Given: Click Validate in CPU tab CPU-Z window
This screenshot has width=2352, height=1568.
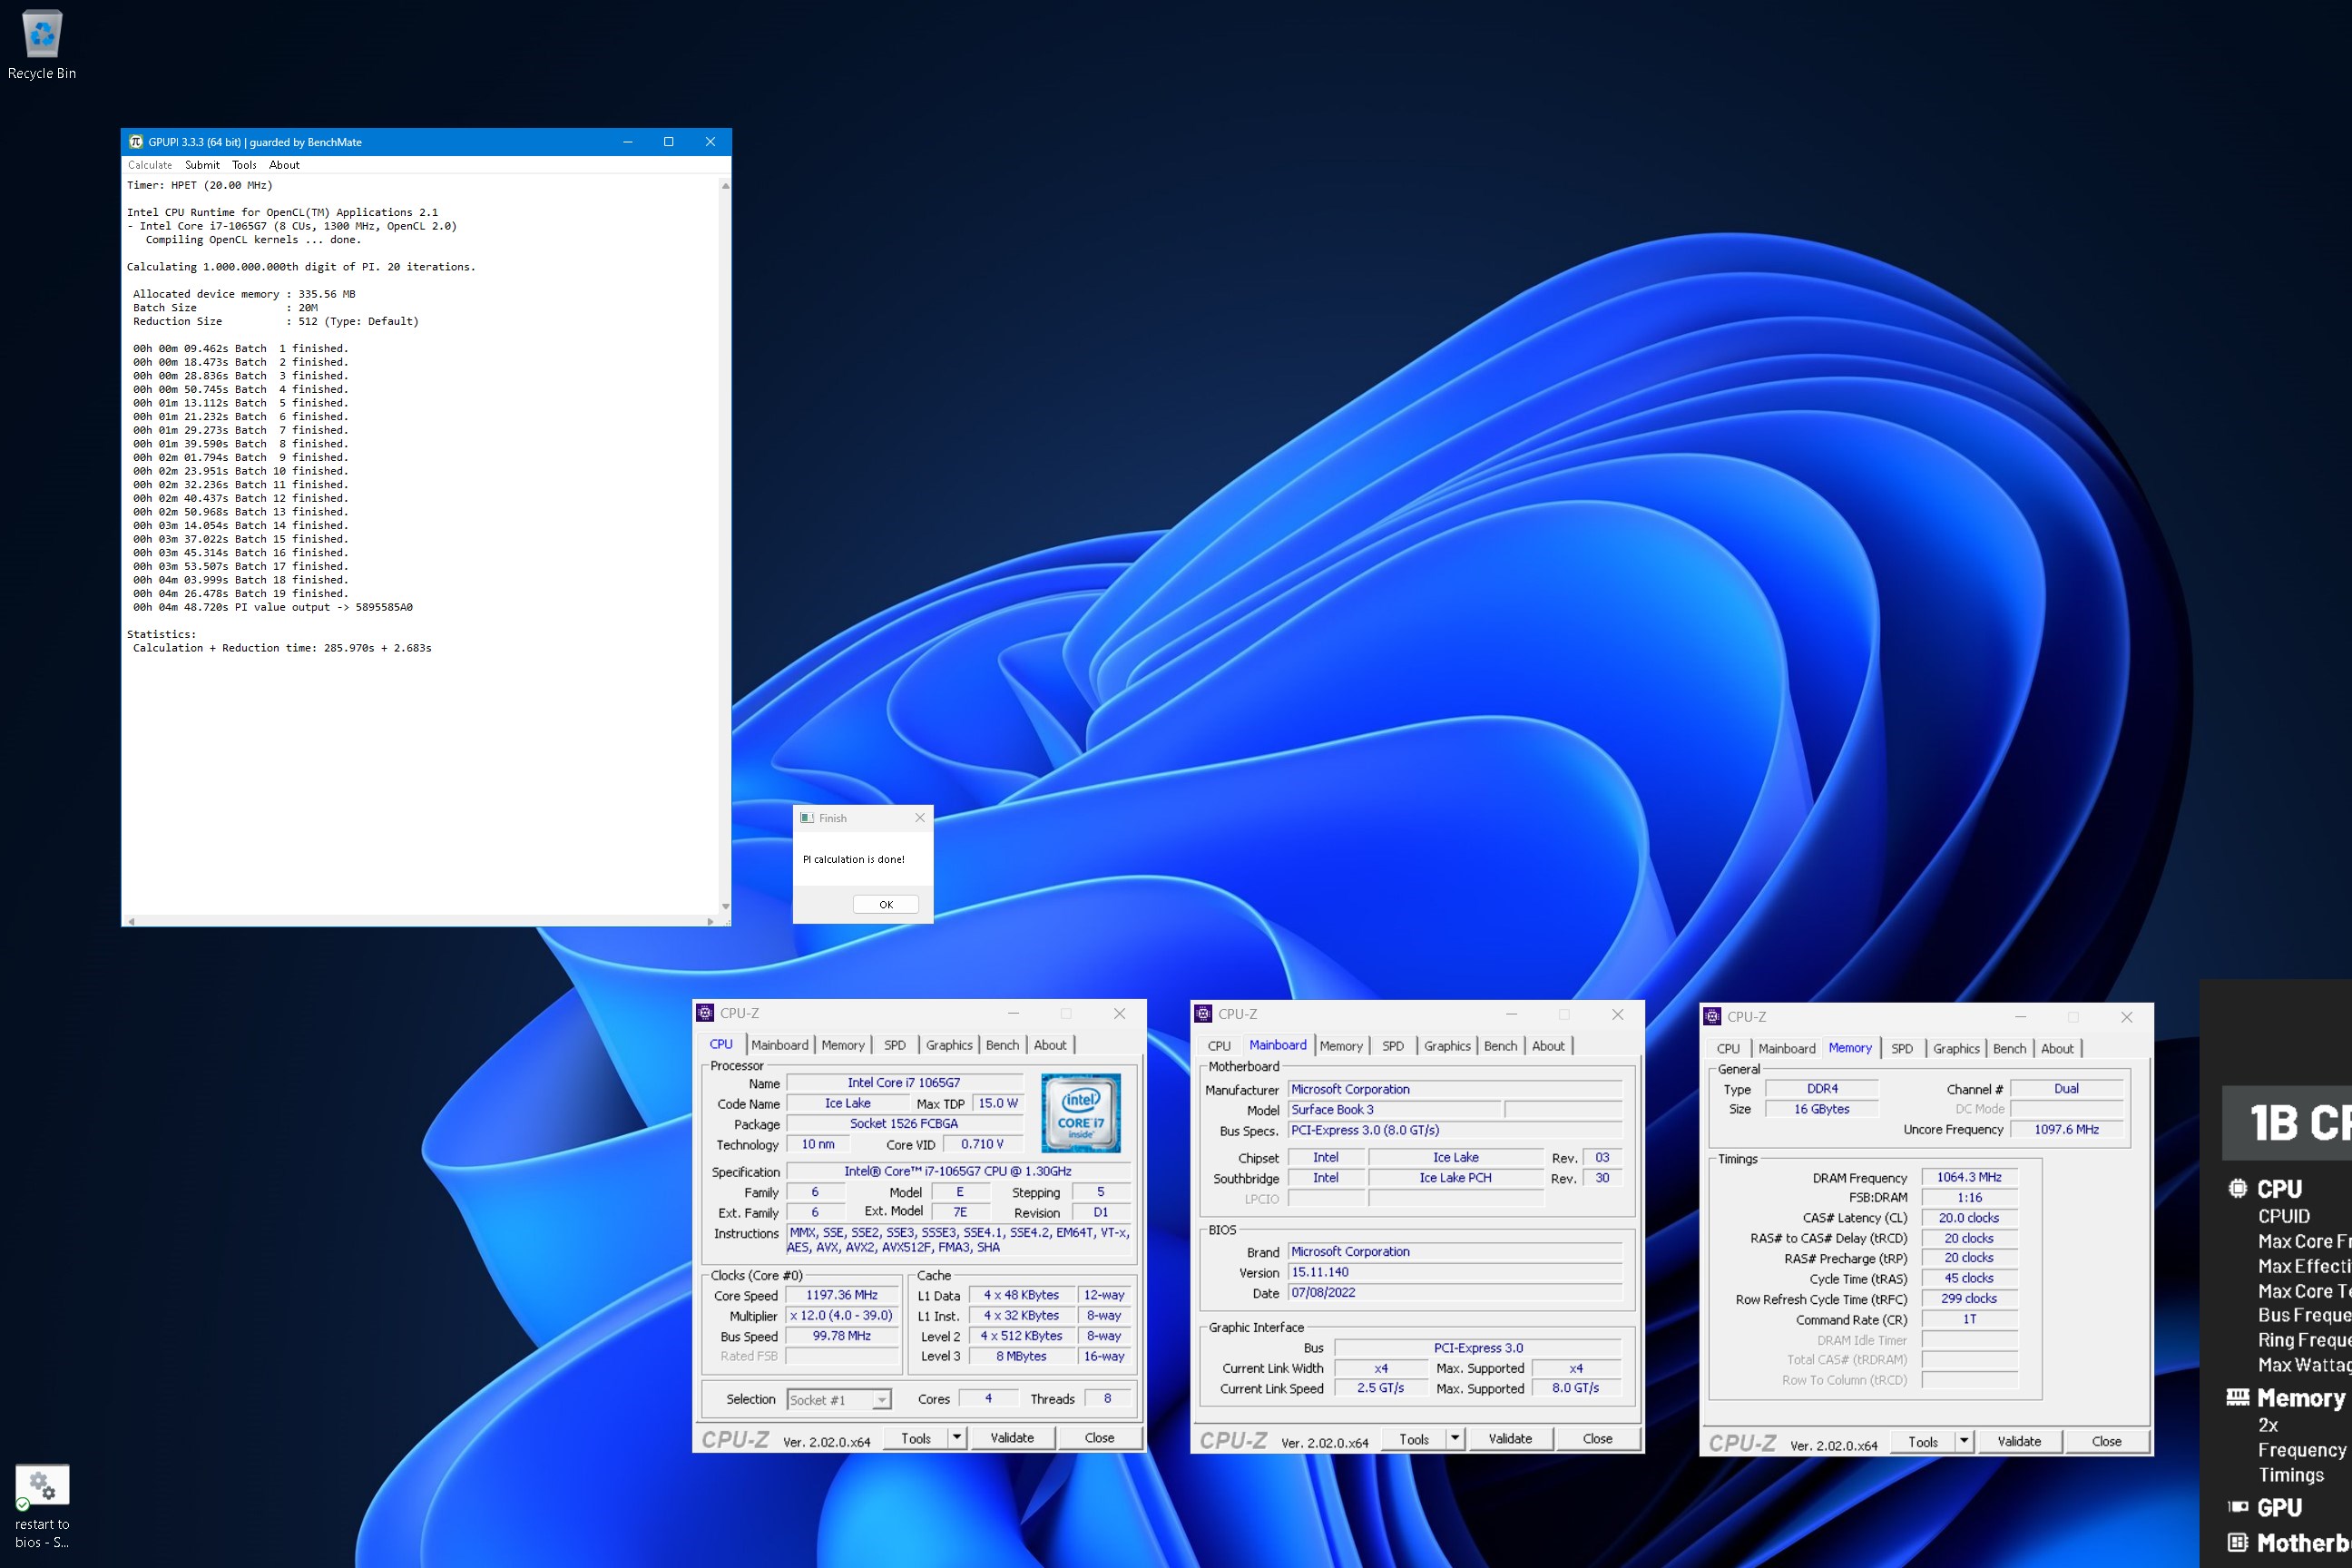Looking at the screenshot, I should [x=1012, y=1438].
